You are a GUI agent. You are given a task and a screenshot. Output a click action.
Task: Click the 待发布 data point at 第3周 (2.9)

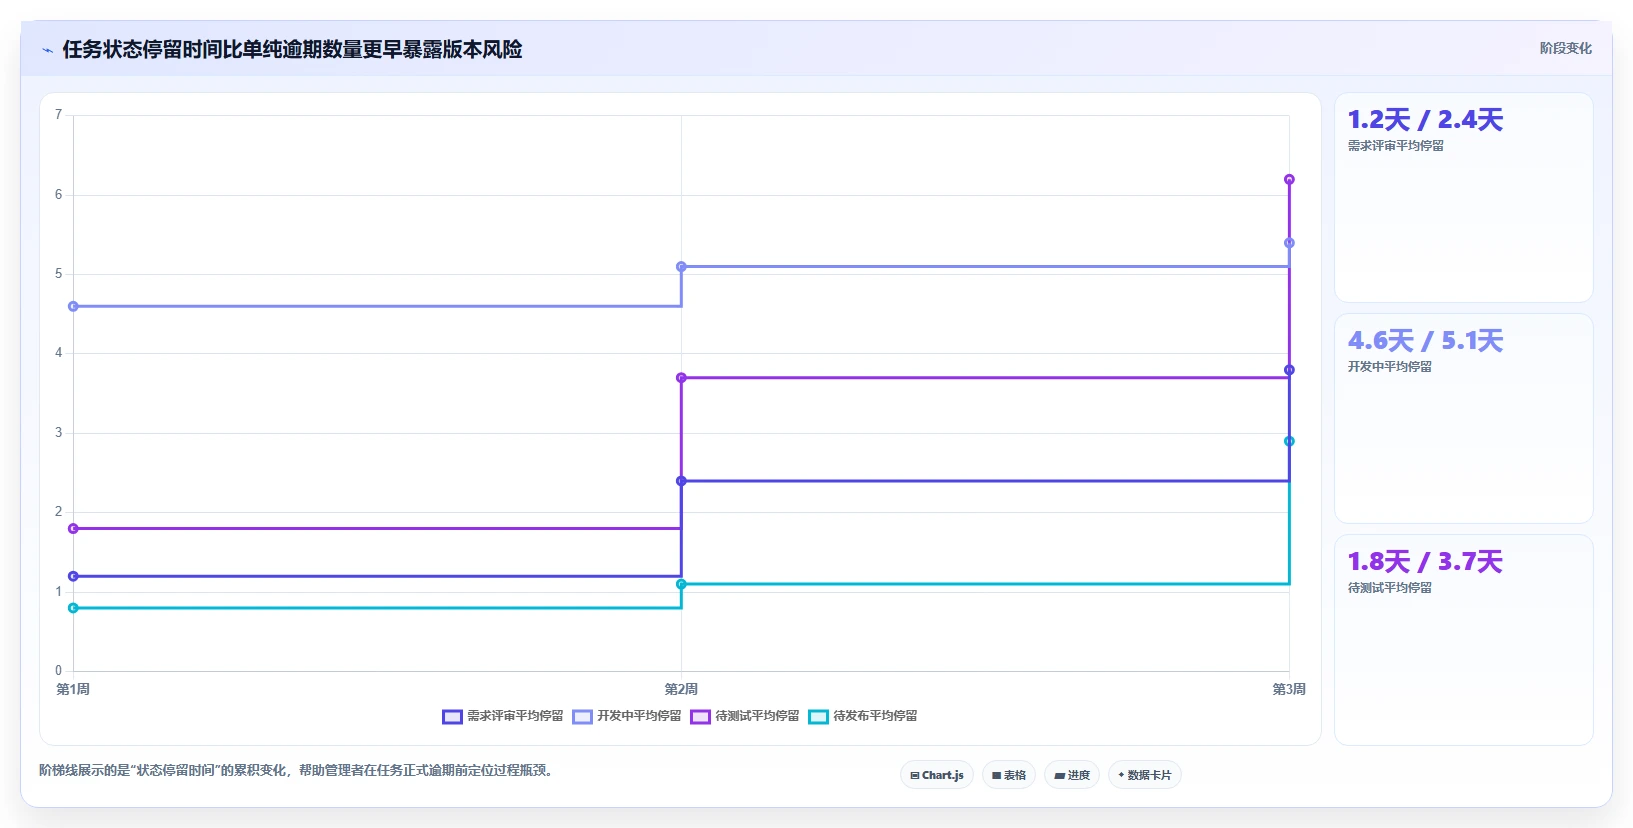(1289, 441)
